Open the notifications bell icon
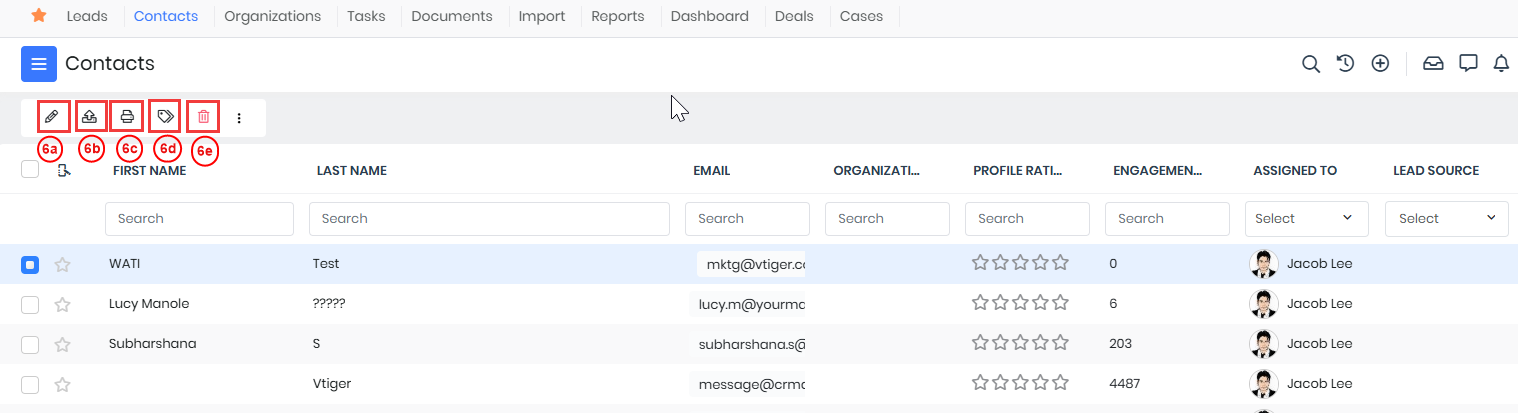 pos(1501,64)
